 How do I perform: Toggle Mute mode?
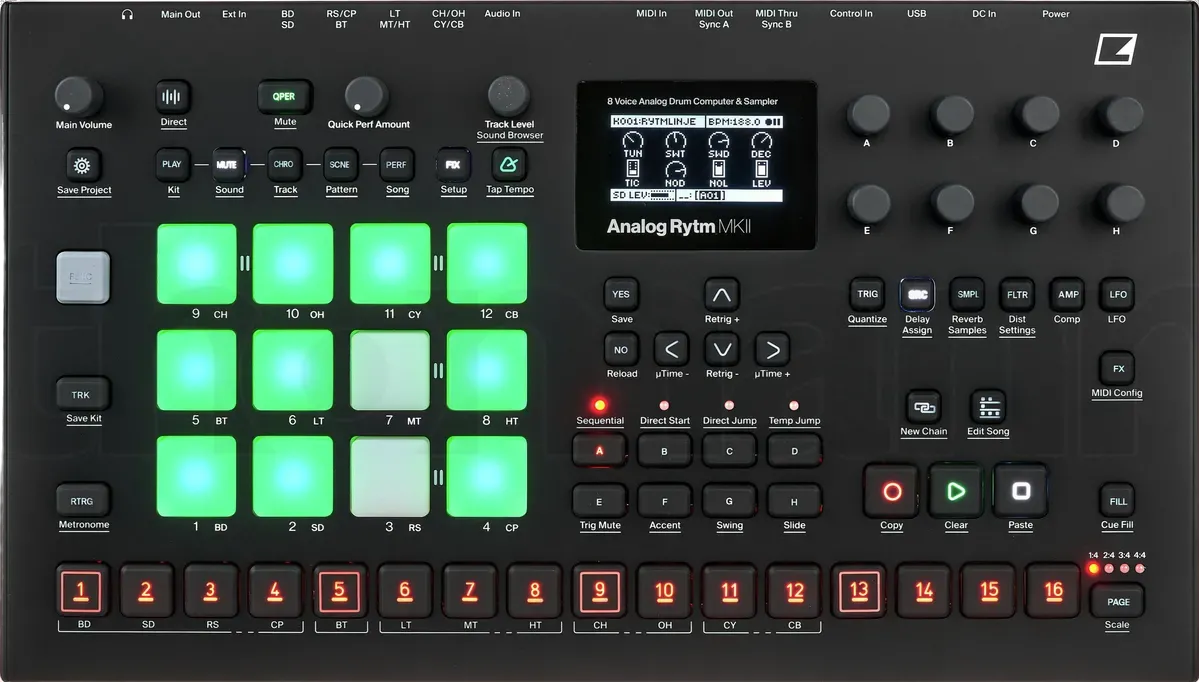point(284,95)
